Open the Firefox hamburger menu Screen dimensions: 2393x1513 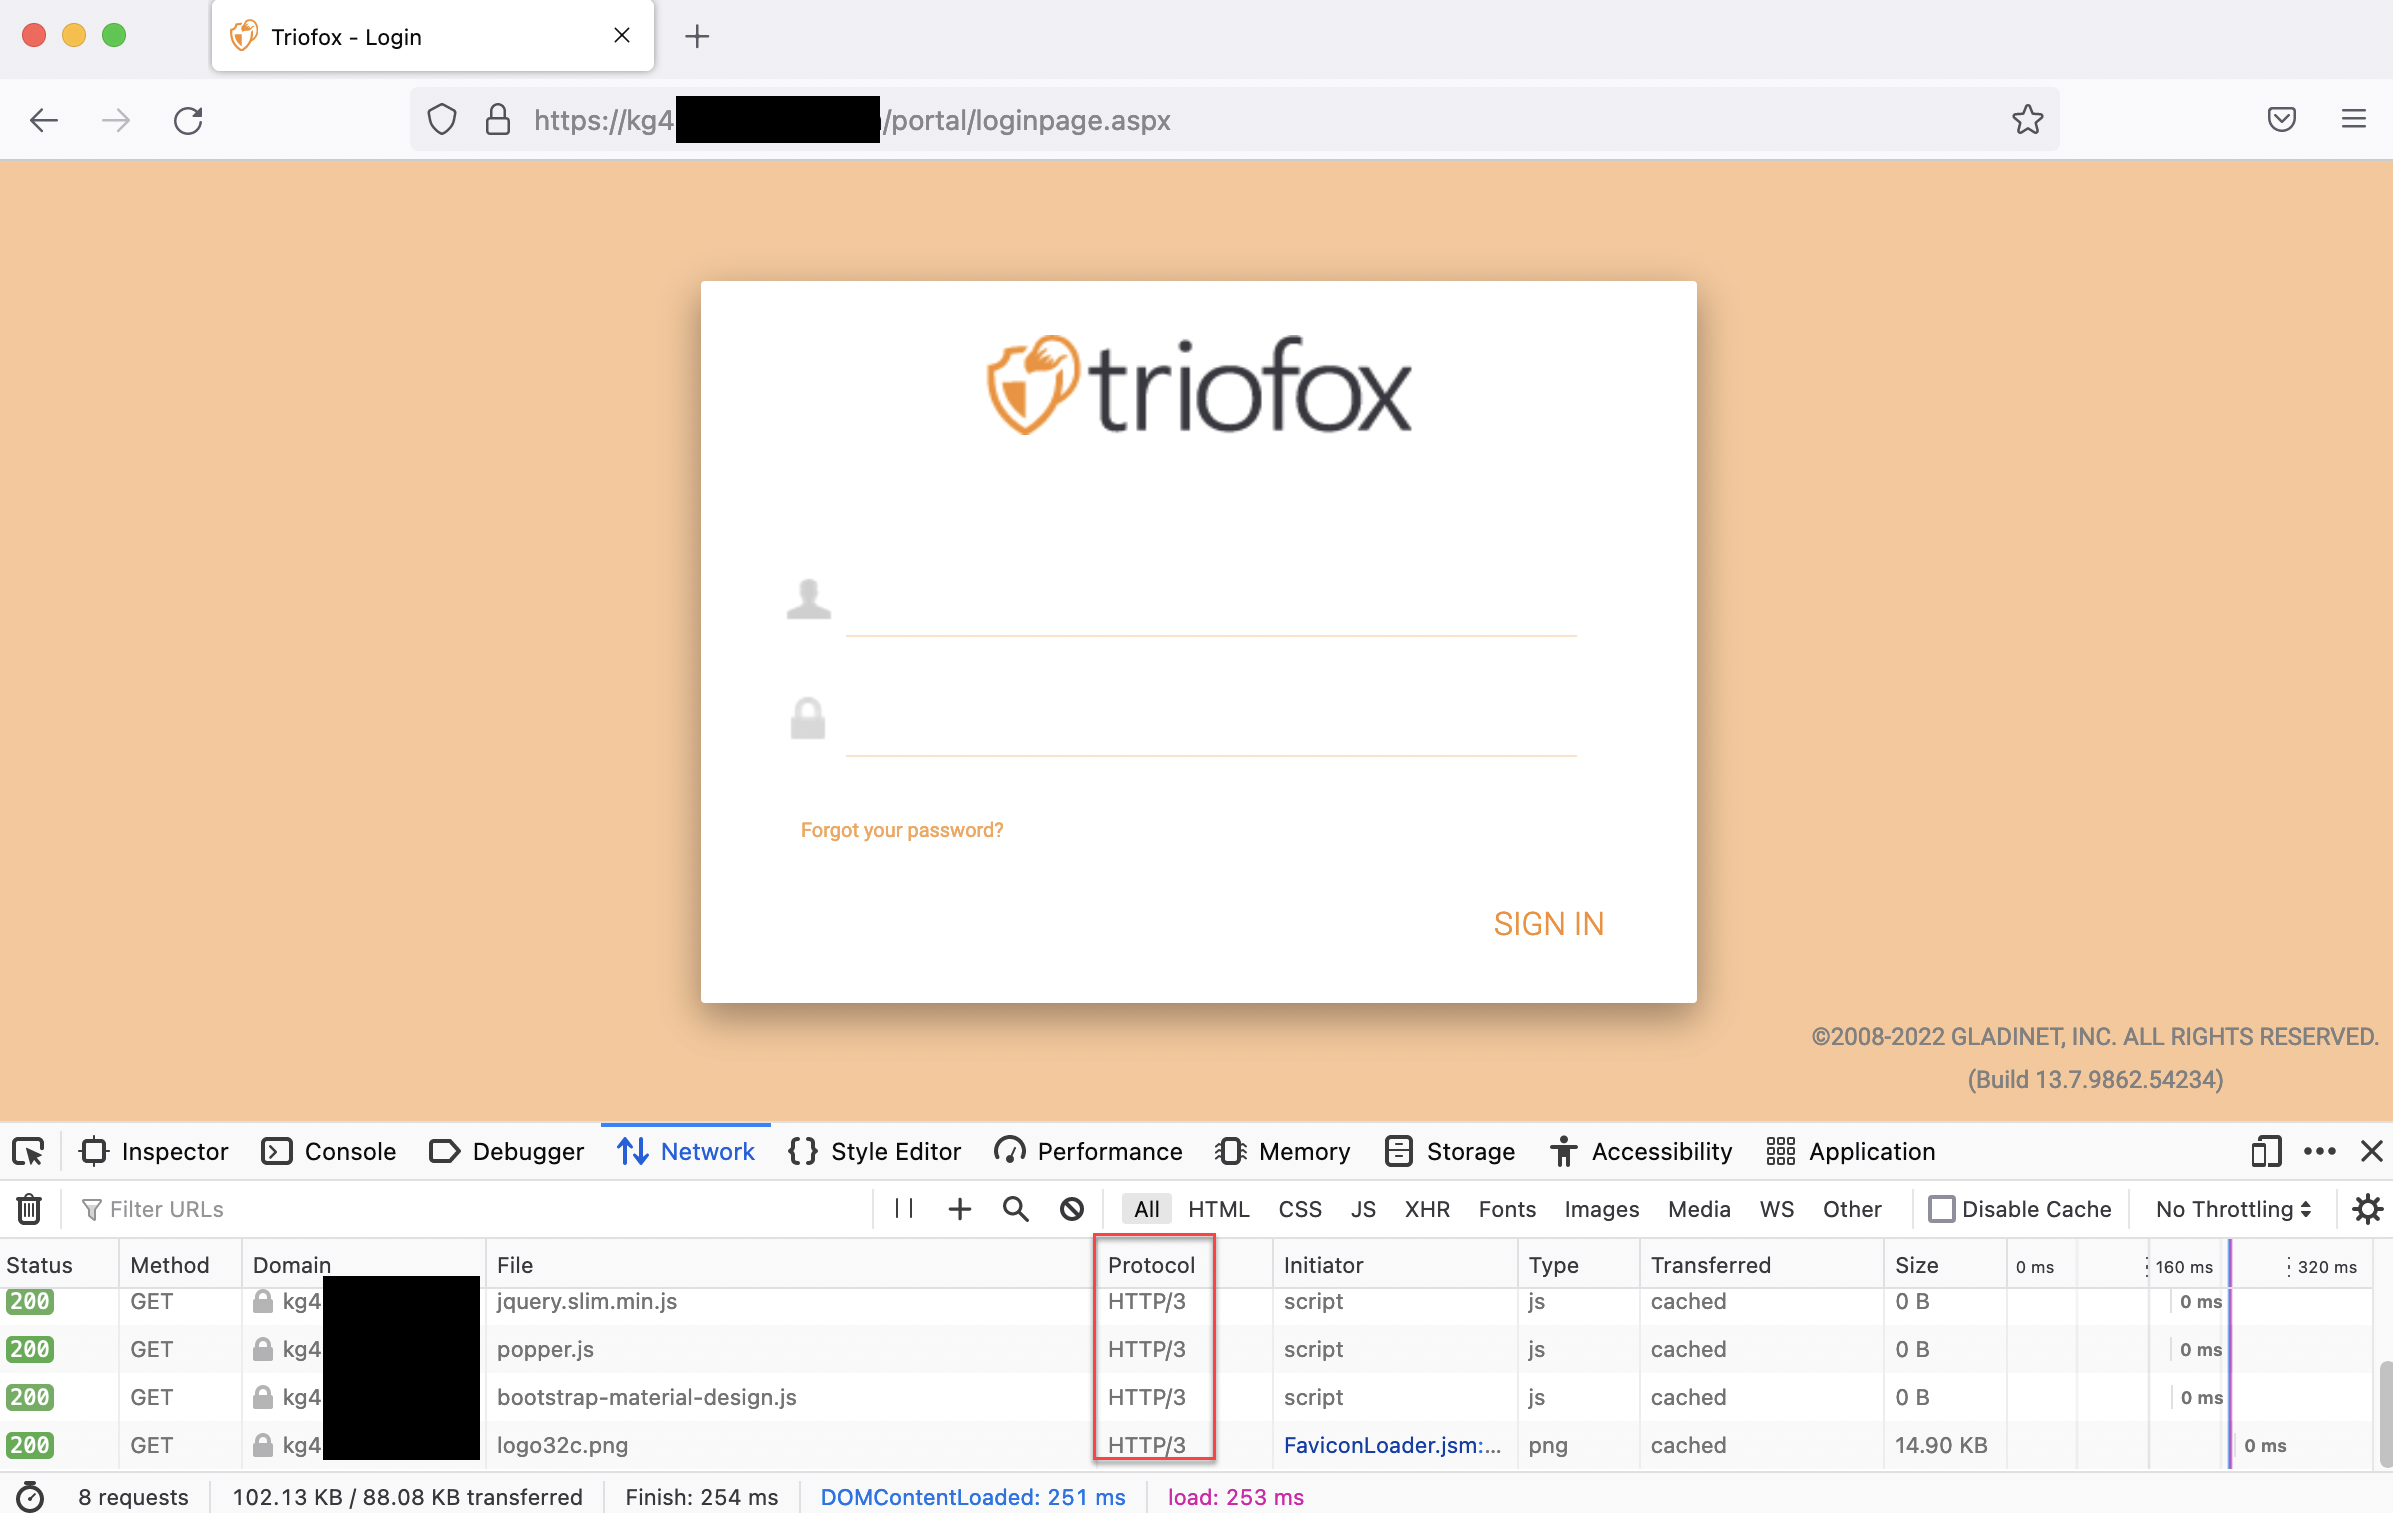coord(2354,120)
